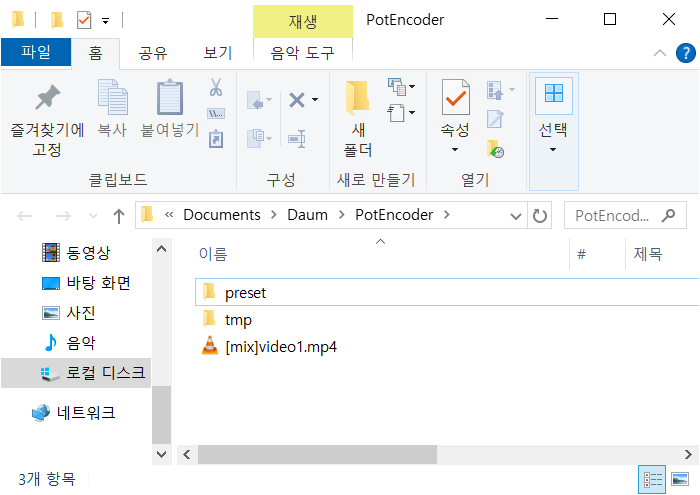This screenshot has height=495, width=700.
Task: Open Music (음악) in navigation pane
Action: [68, 342]
